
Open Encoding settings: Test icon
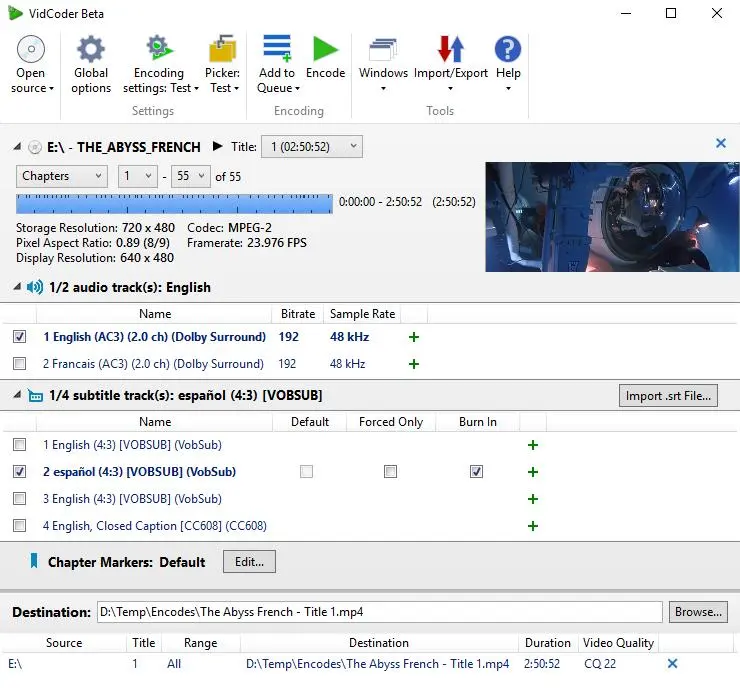159,48
